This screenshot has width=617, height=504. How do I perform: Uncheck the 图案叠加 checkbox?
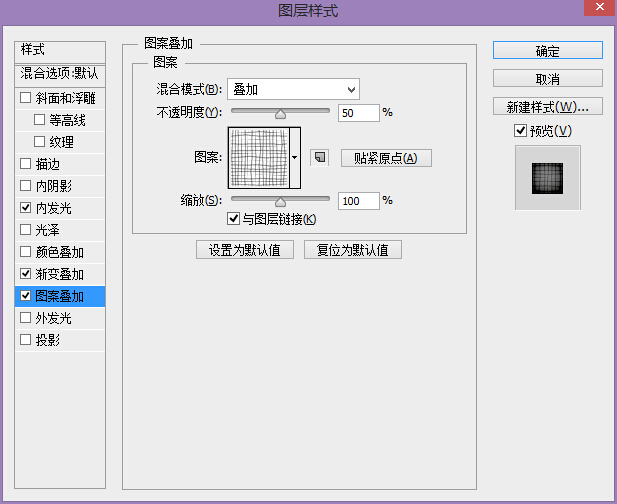click(26, 296)
